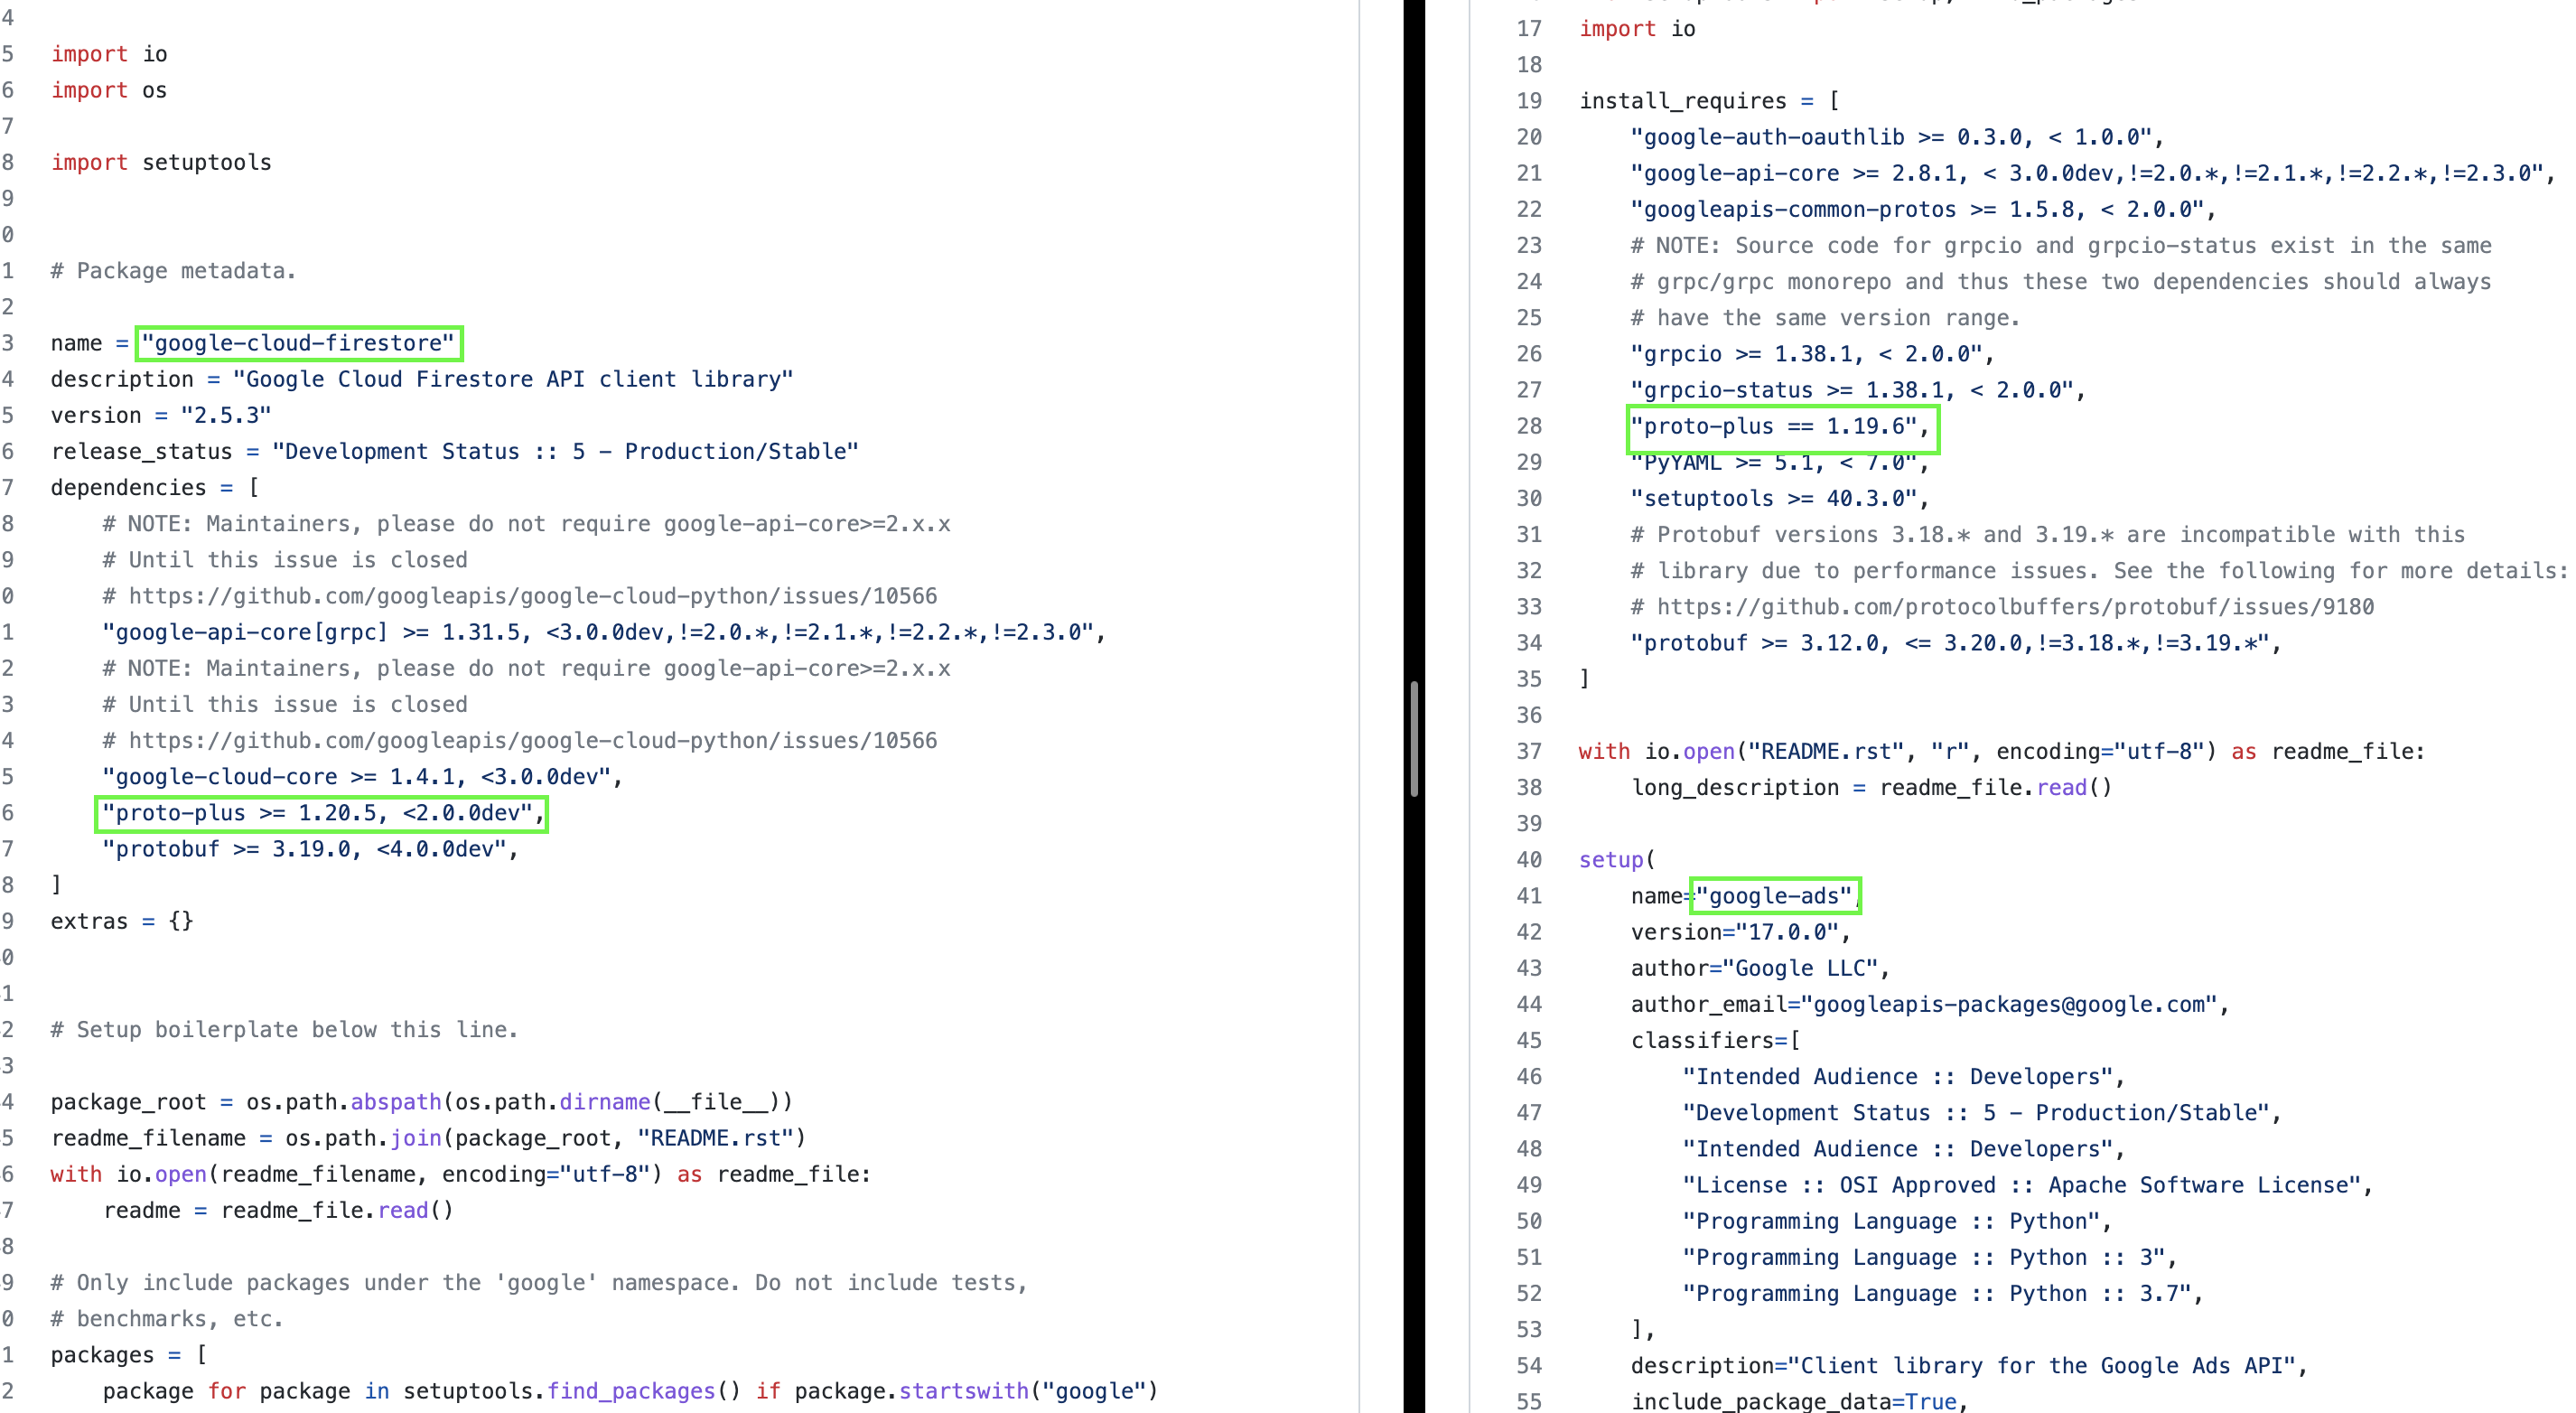Select the highlighted google-cloud-firestore package name

pos(298,342)
